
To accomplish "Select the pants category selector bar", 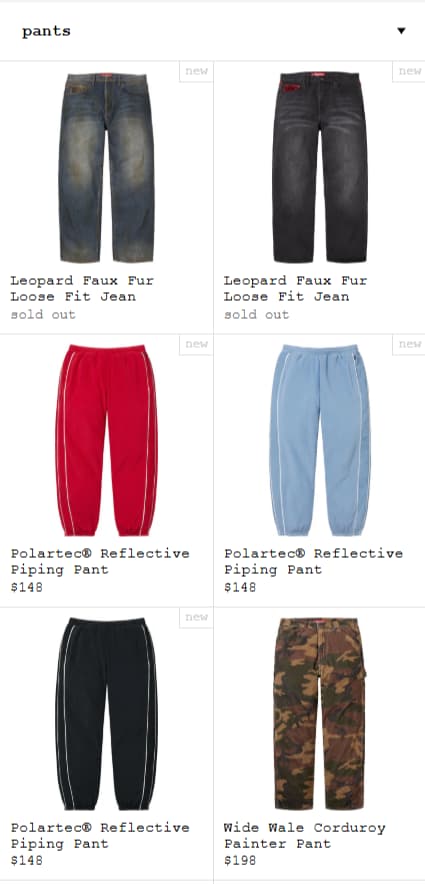I will (x=212, y=31).
